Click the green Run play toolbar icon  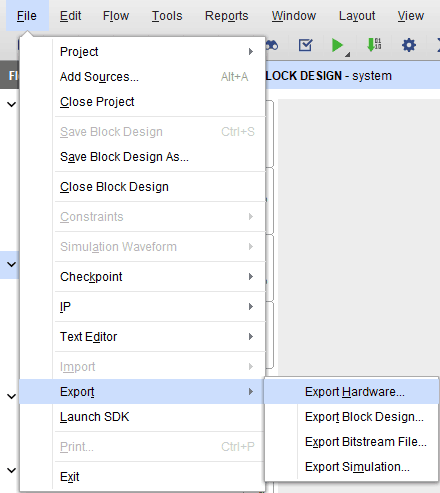[x=337, y=45]
